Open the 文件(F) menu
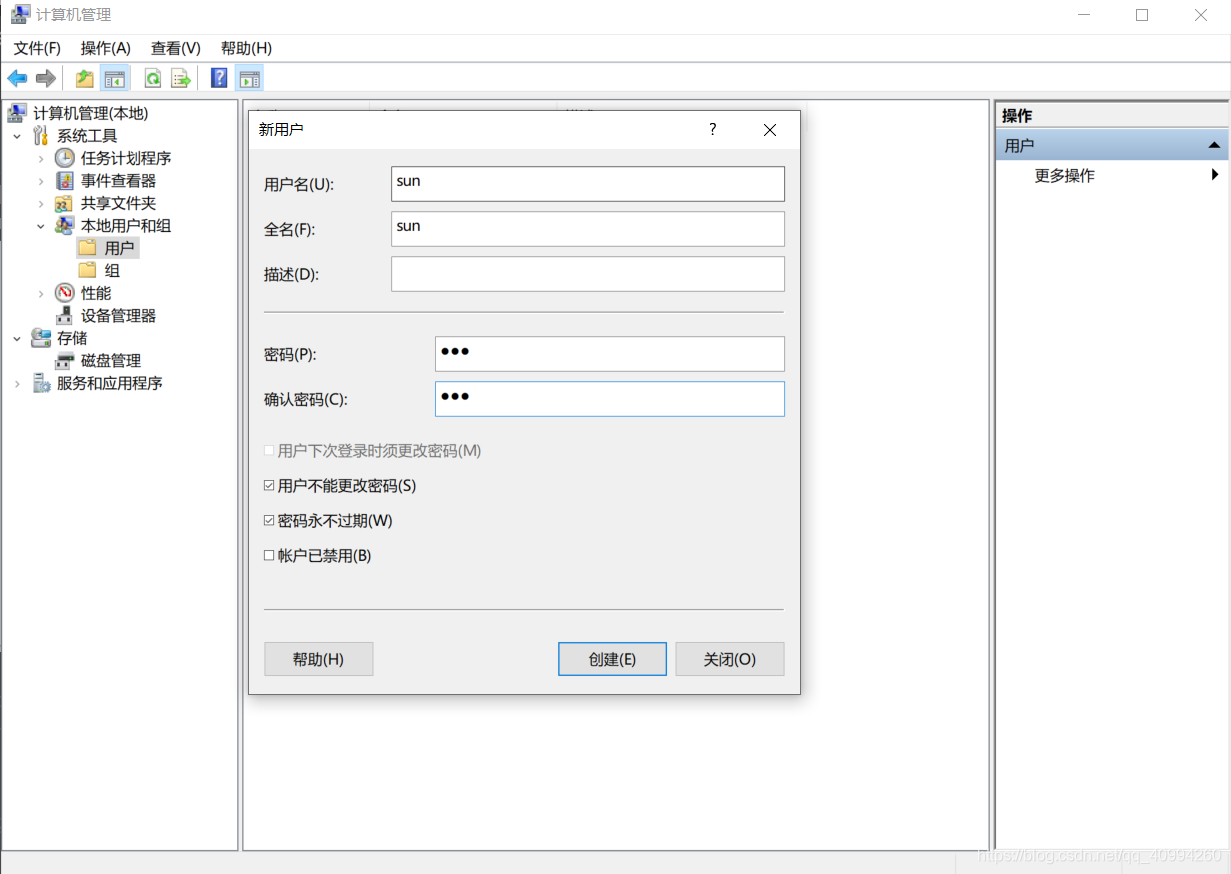Screen dimensions: 1231x874 37,48
